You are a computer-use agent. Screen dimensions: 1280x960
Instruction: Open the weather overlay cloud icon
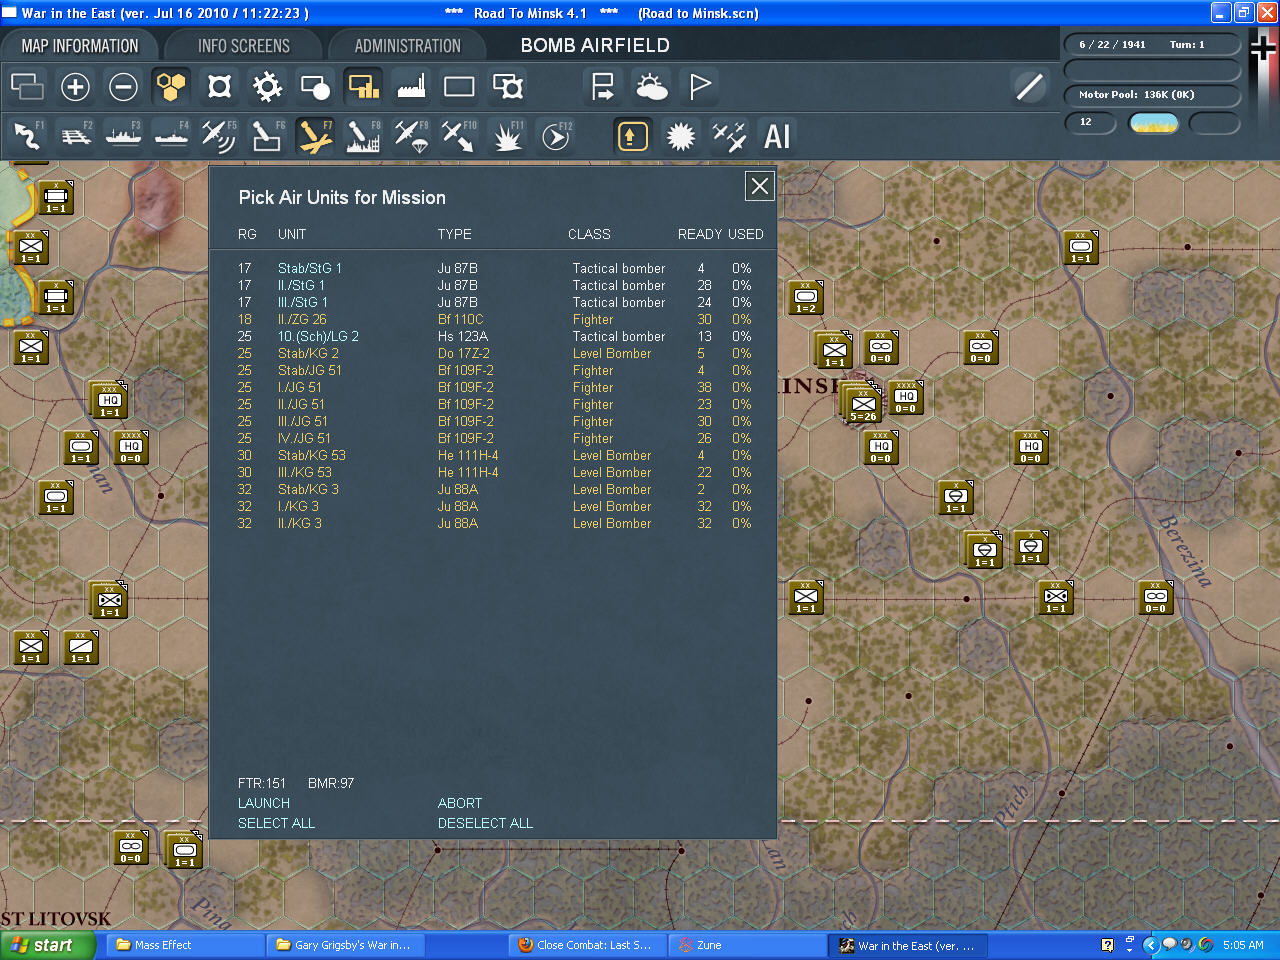click(651, 87)
